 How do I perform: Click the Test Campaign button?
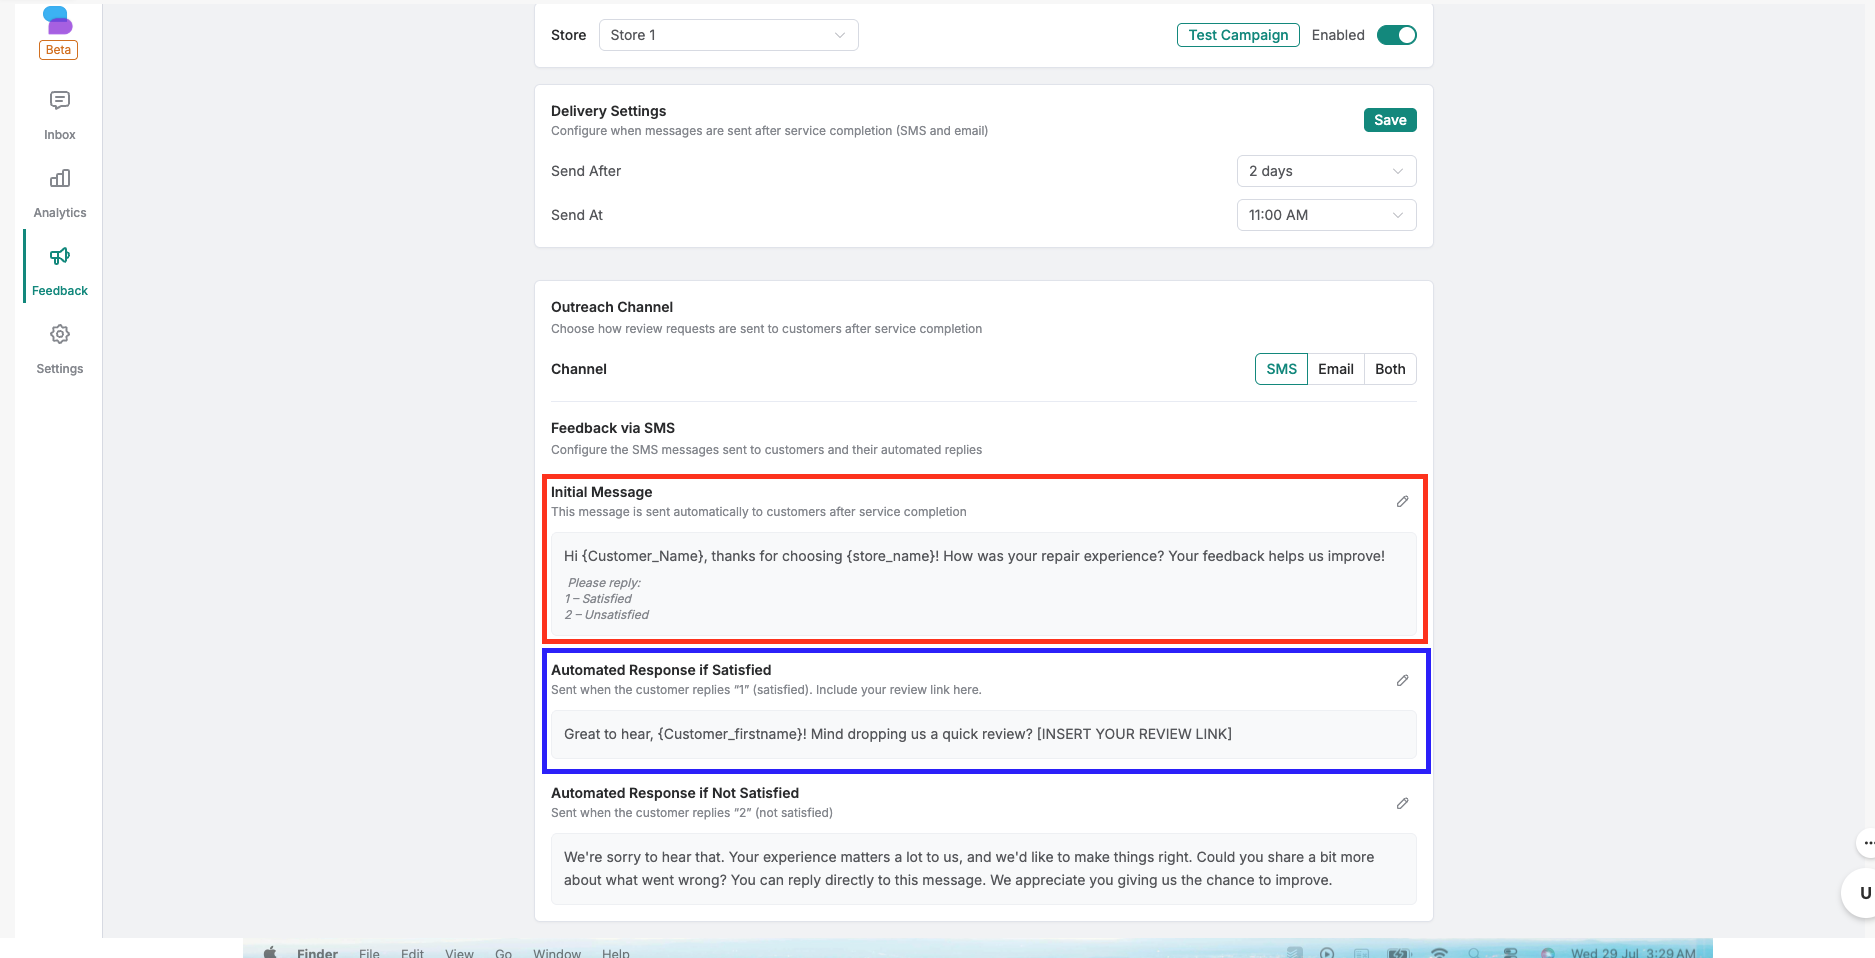(1238, 35)
